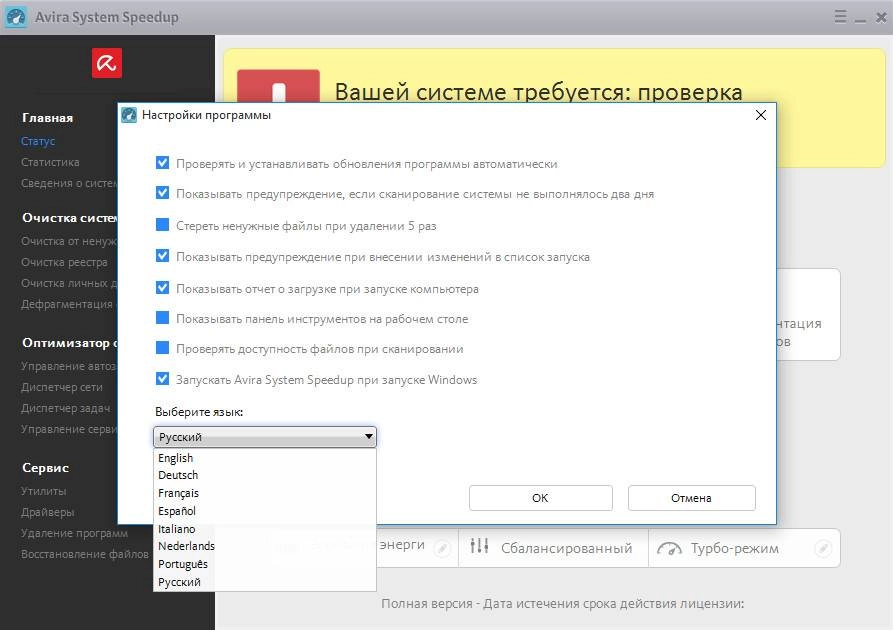Click the edit pencil icon beside energy saving mode
Screen dimensions: 893x630
[x=442, y=549]
